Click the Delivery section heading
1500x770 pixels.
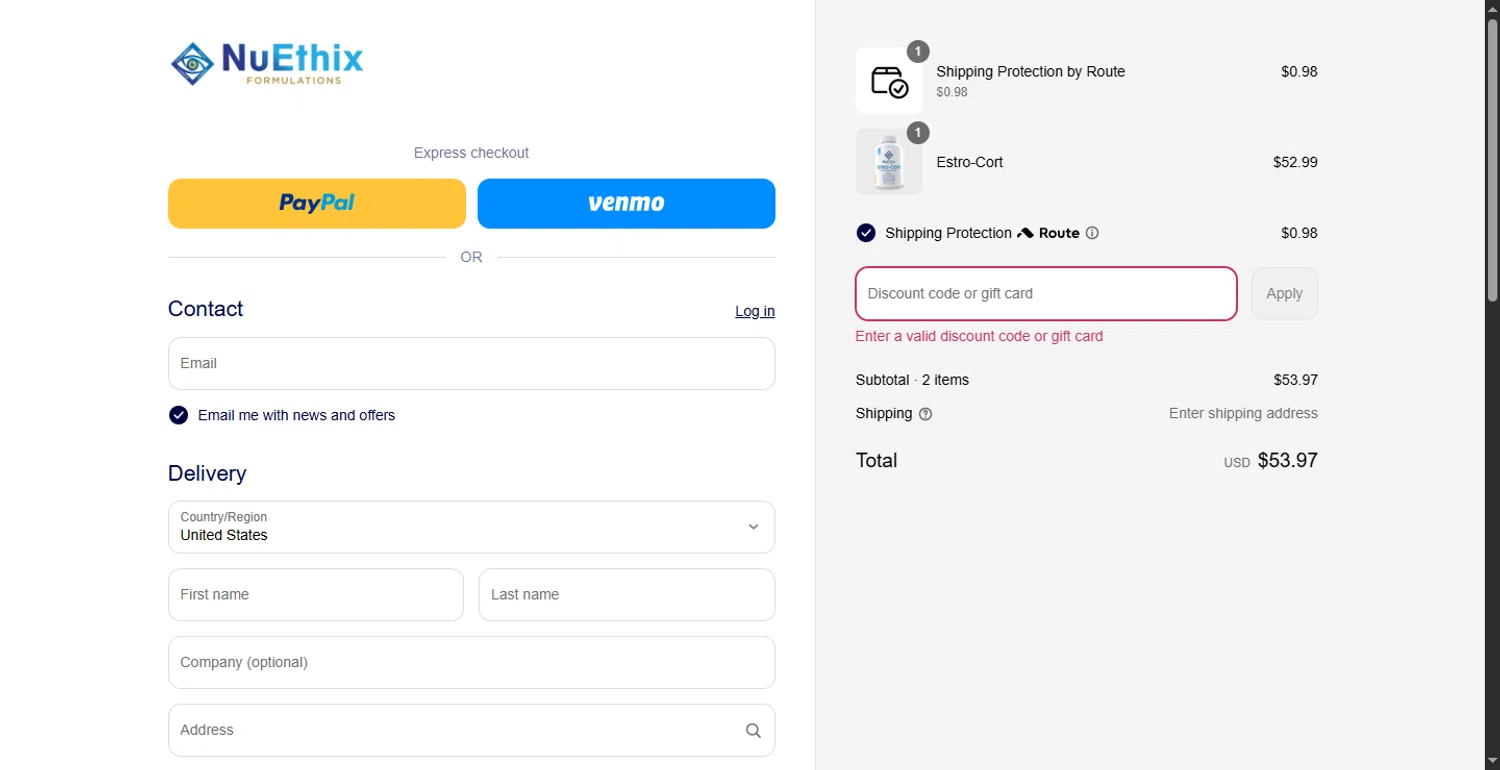click(207, 474)
